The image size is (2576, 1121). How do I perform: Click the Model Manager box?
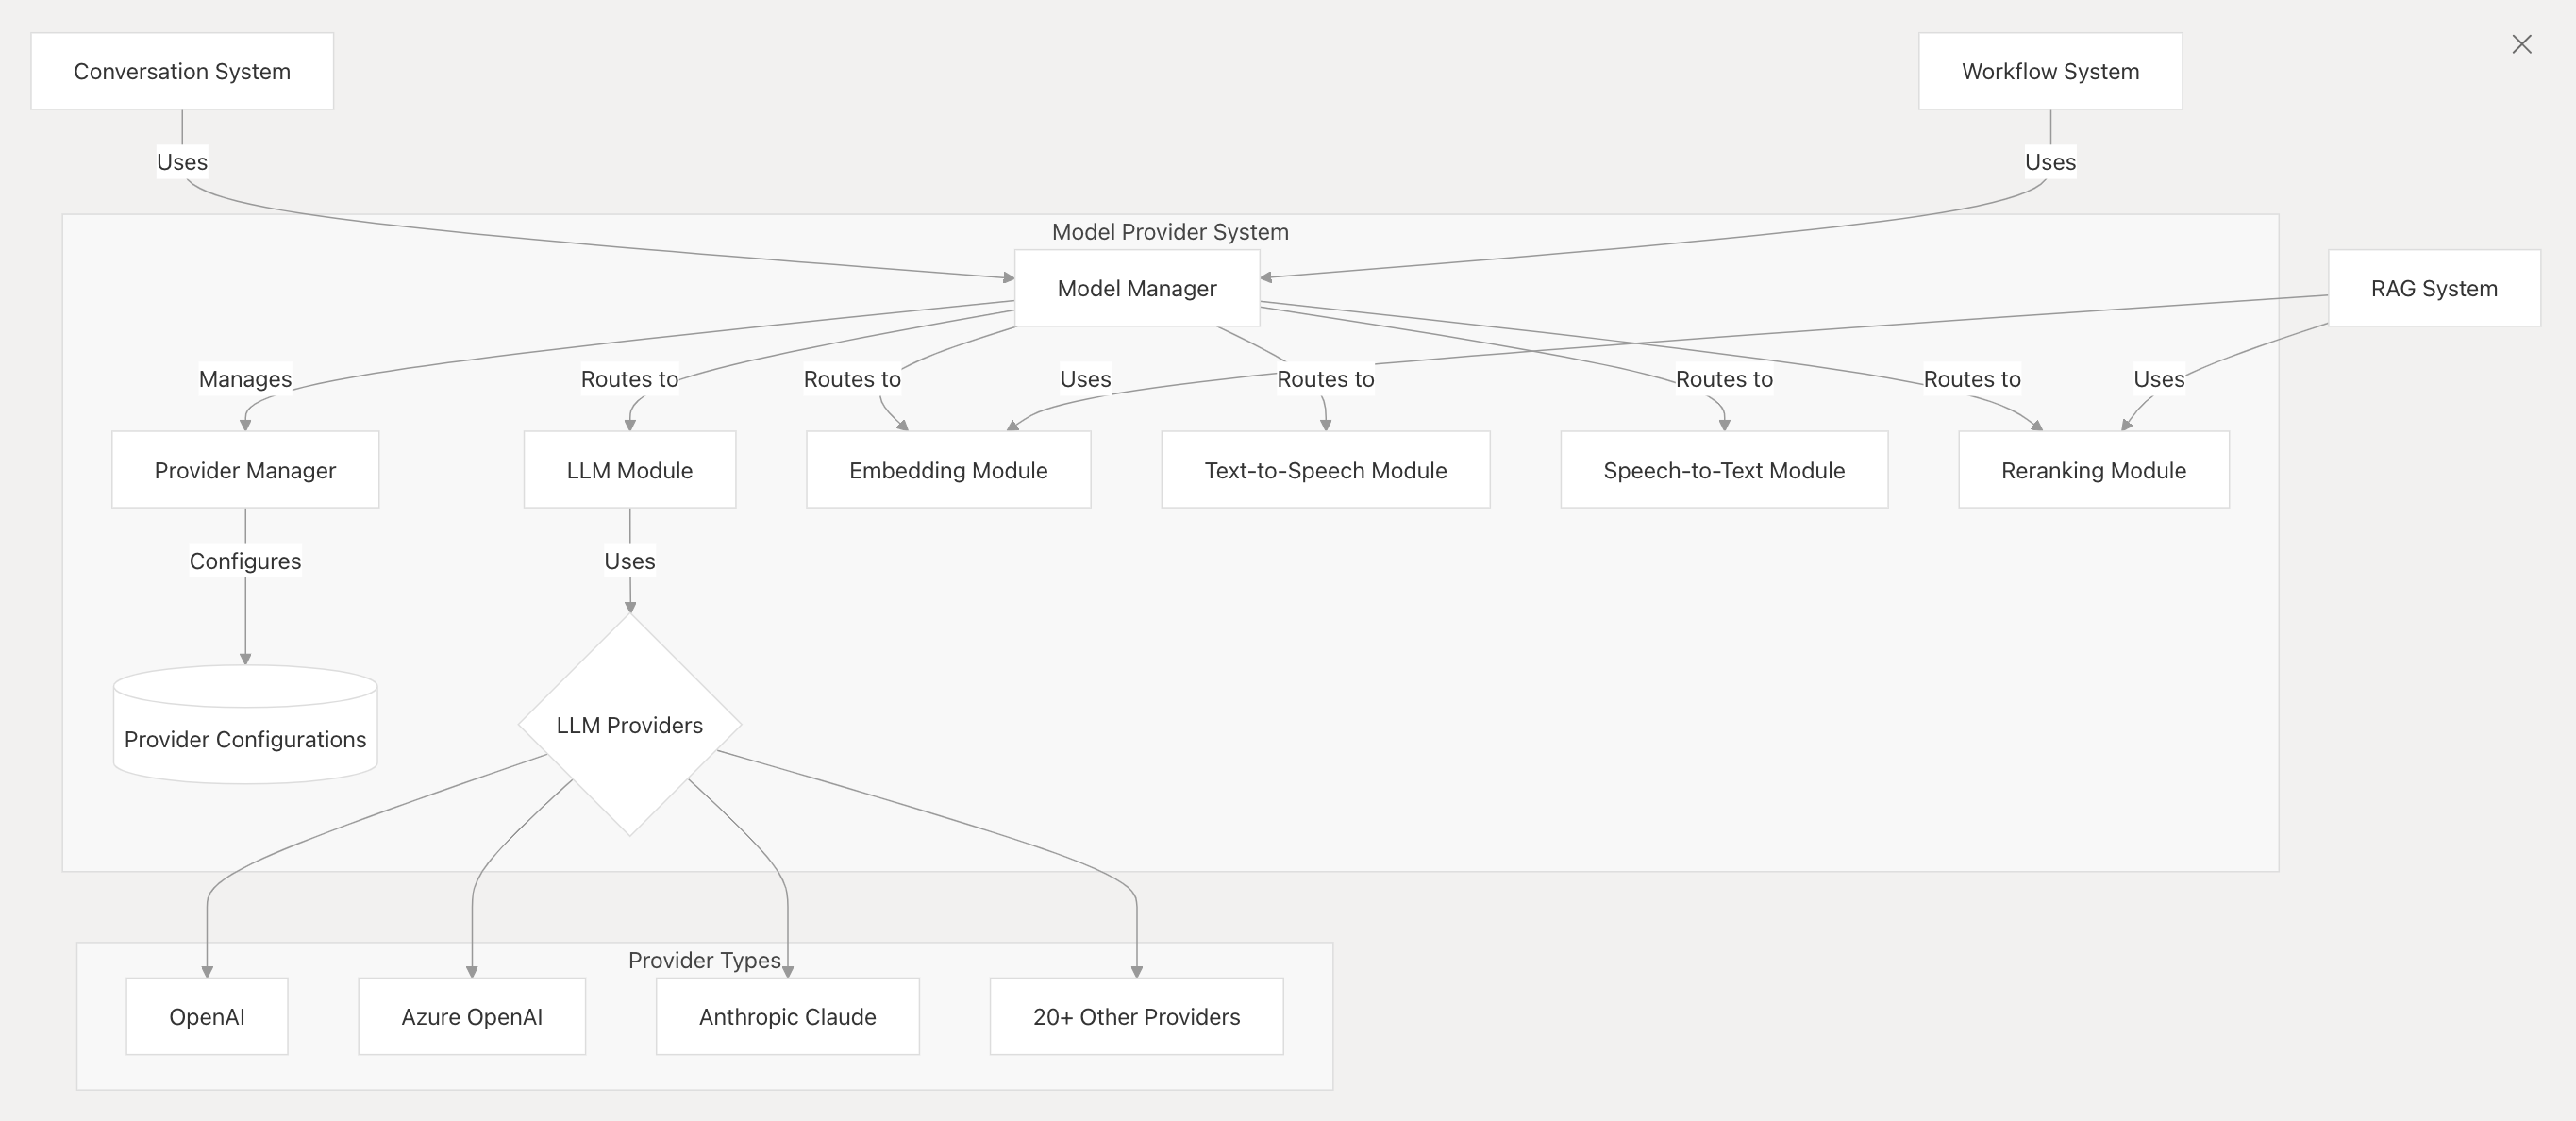[1137, 288]
